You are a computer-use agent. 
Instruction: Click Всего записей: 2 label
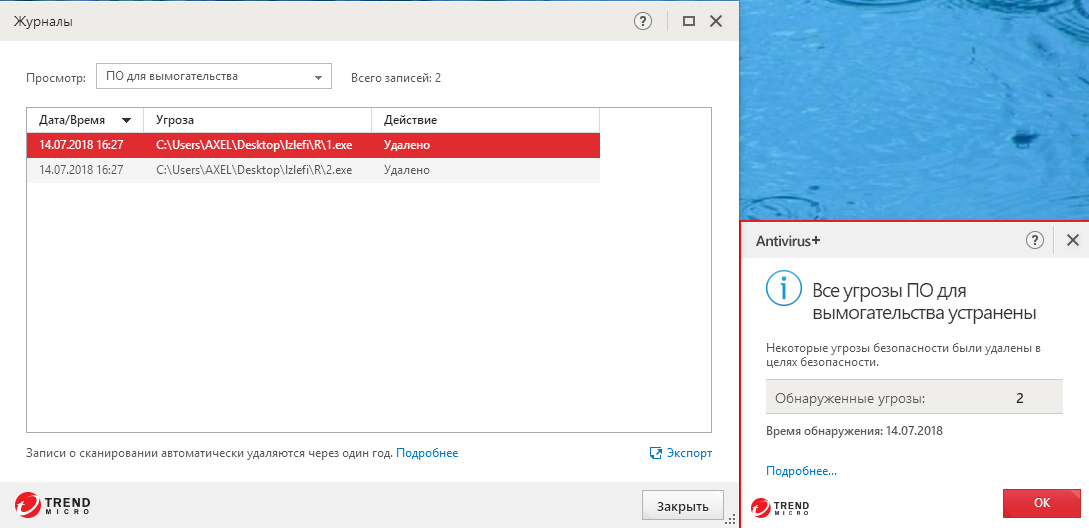[396, 78]
